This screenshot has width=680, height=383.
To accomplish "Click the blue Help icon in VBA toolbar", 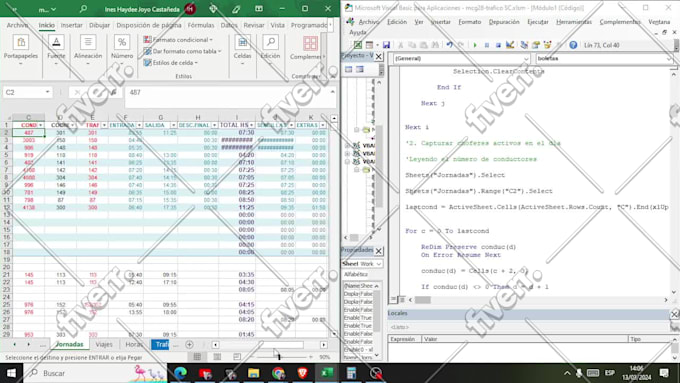I will (573, 45).
